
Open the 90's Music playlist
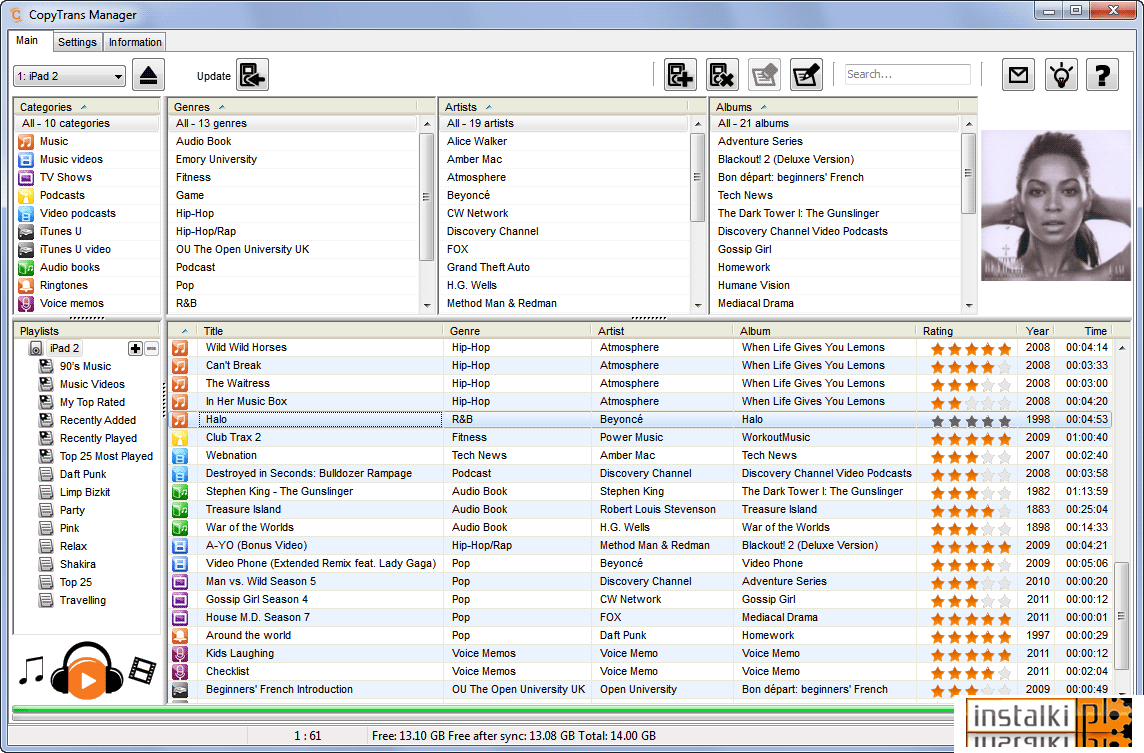point(85,366)
